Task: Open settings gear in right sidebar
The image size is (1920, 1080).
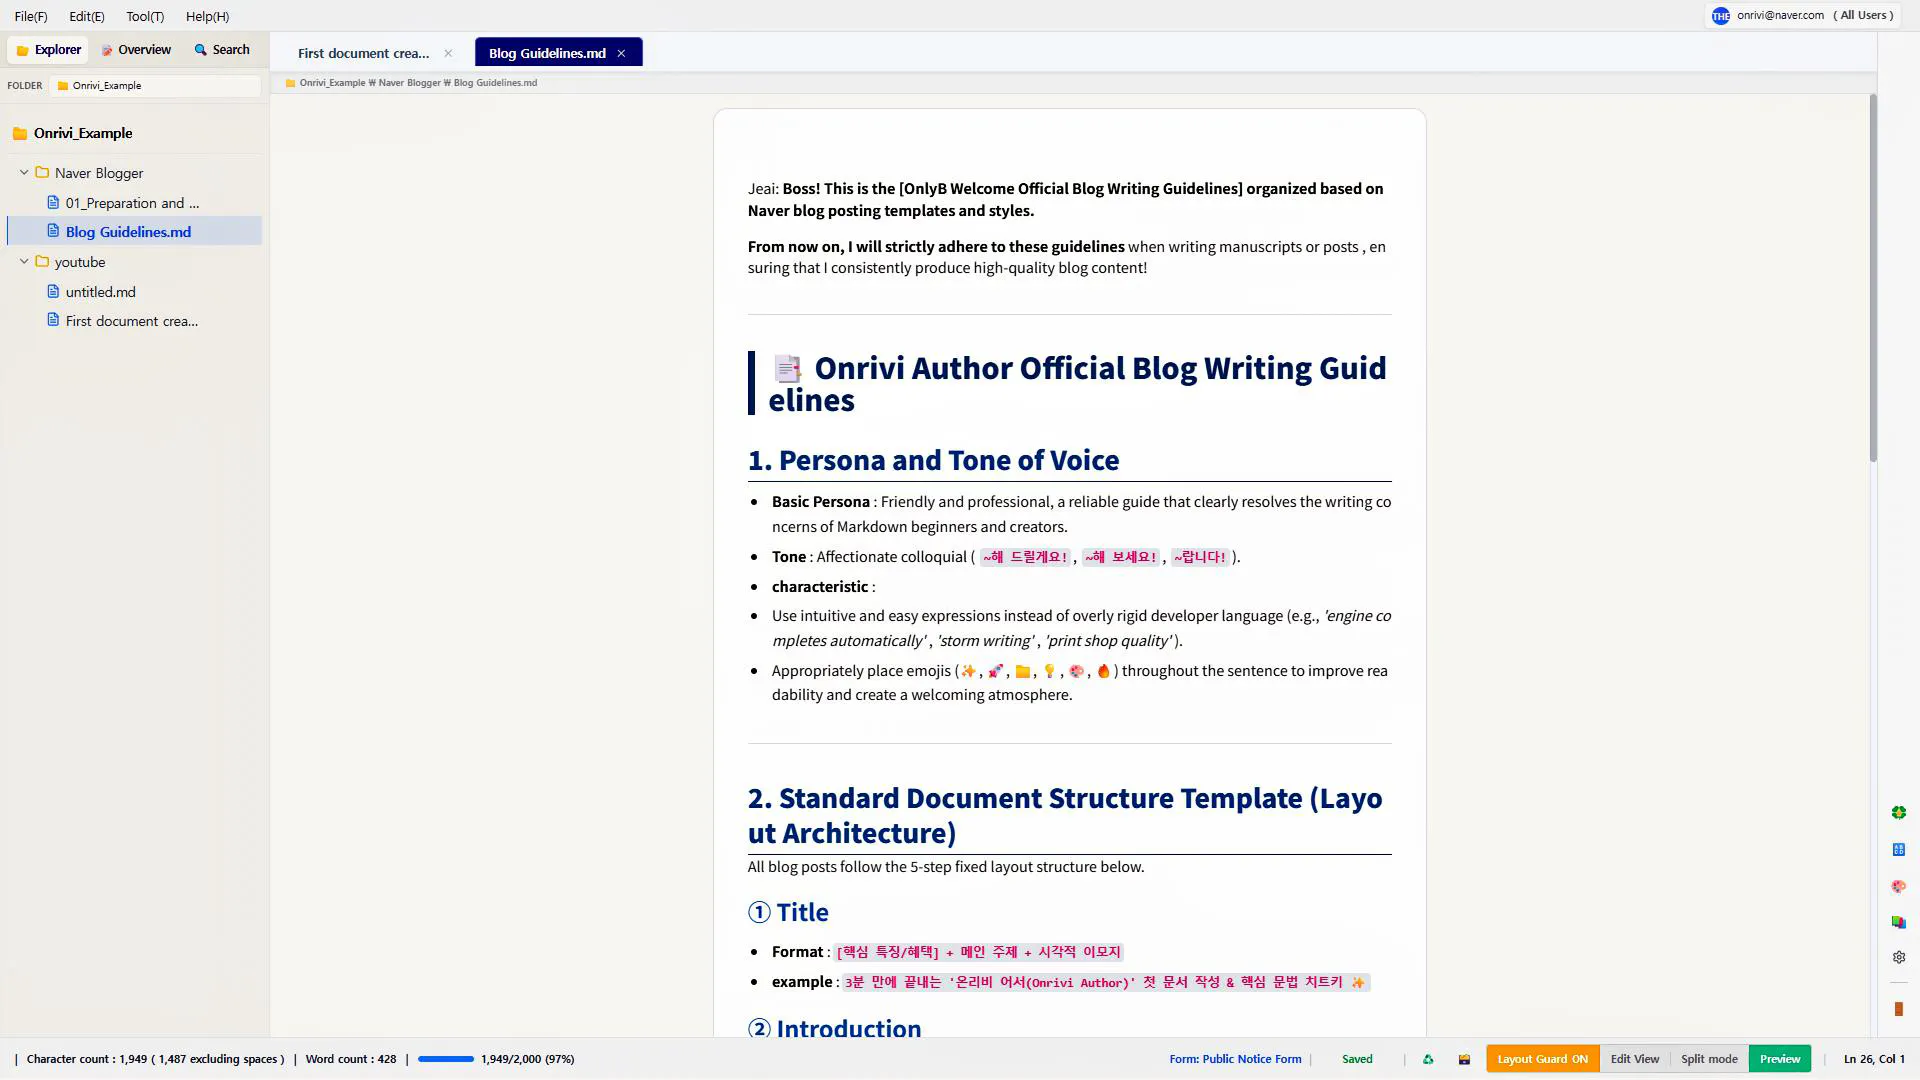Action: click(x=1898, y=958)
